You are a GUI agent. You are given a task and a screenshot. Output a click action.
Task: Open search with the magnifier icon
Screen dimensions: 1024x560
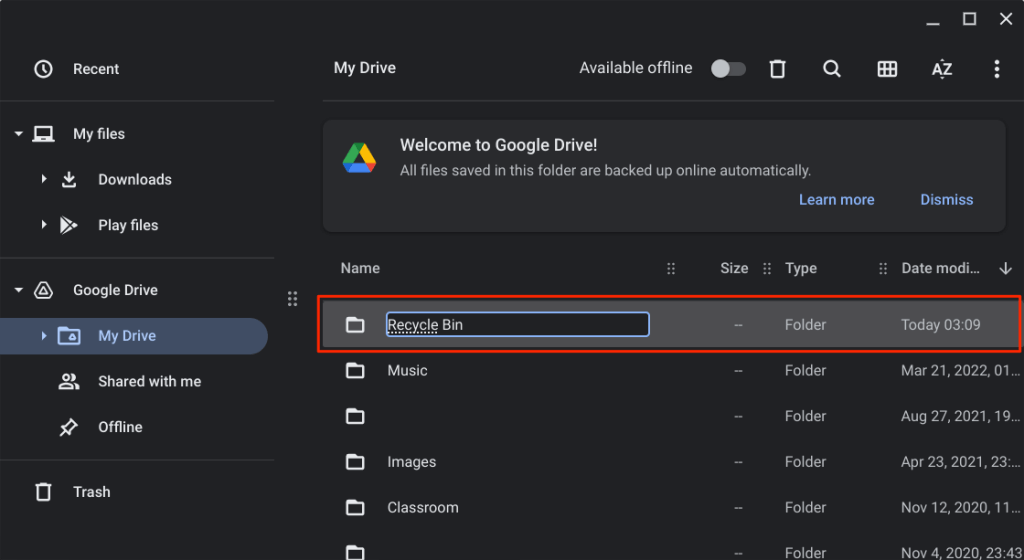pos(832,69)
